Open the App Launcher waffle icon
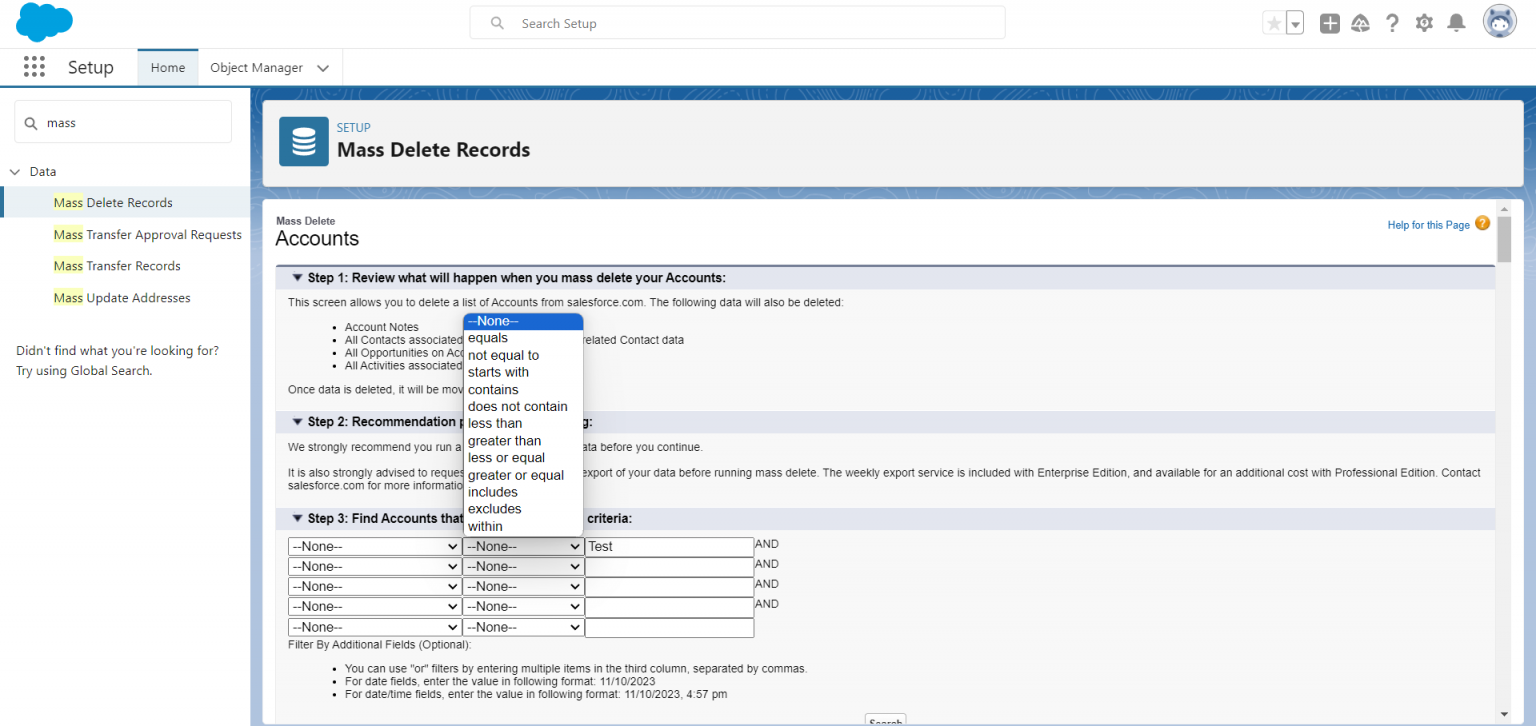 click(x=34, y=66)
